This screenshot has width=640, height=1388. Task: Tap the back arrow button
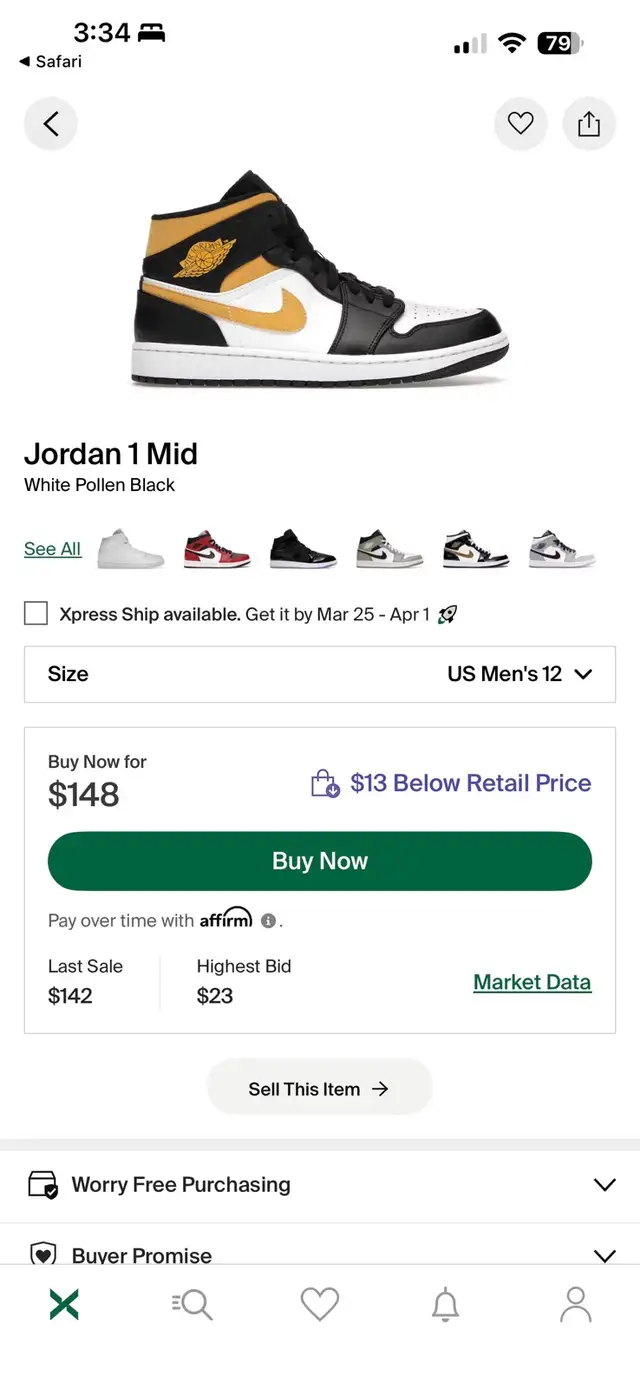(x=51, y=124)
